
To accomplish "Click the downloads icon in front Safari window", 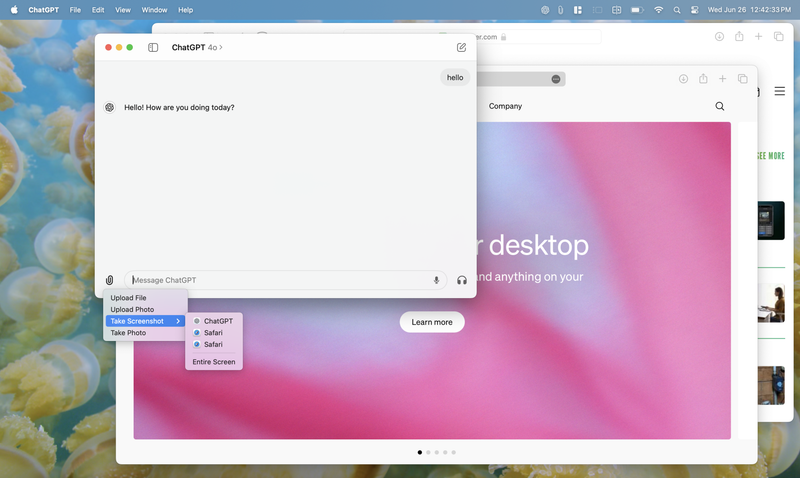I will [x=683, y=79].
